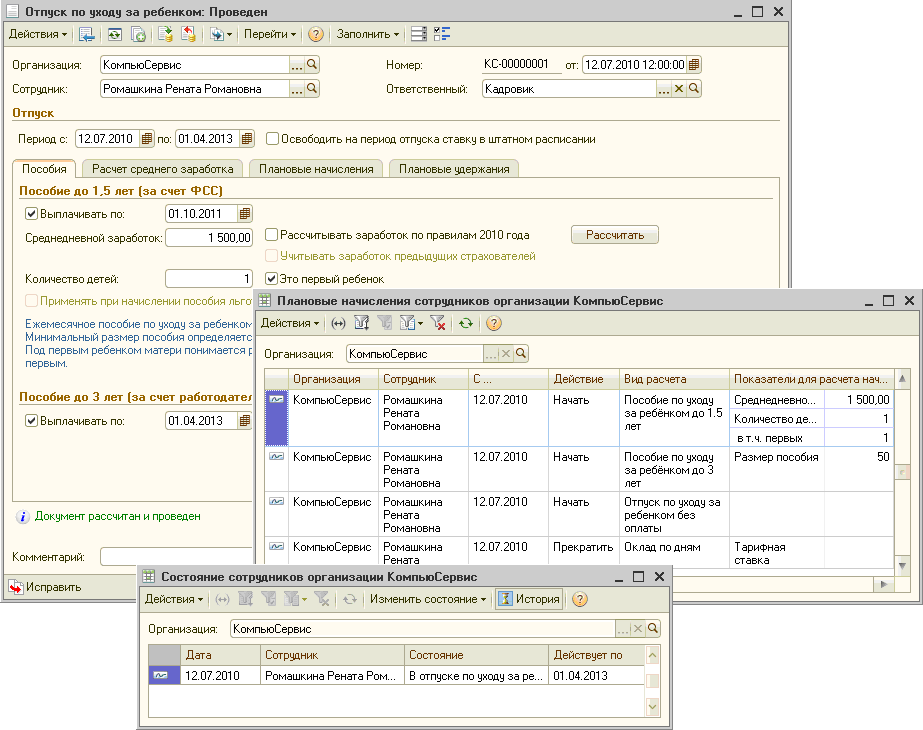The width and height of the screenshot is (923, 730).
Task: Click ellipsis selector for Организация in leave document
Action: 297,64
